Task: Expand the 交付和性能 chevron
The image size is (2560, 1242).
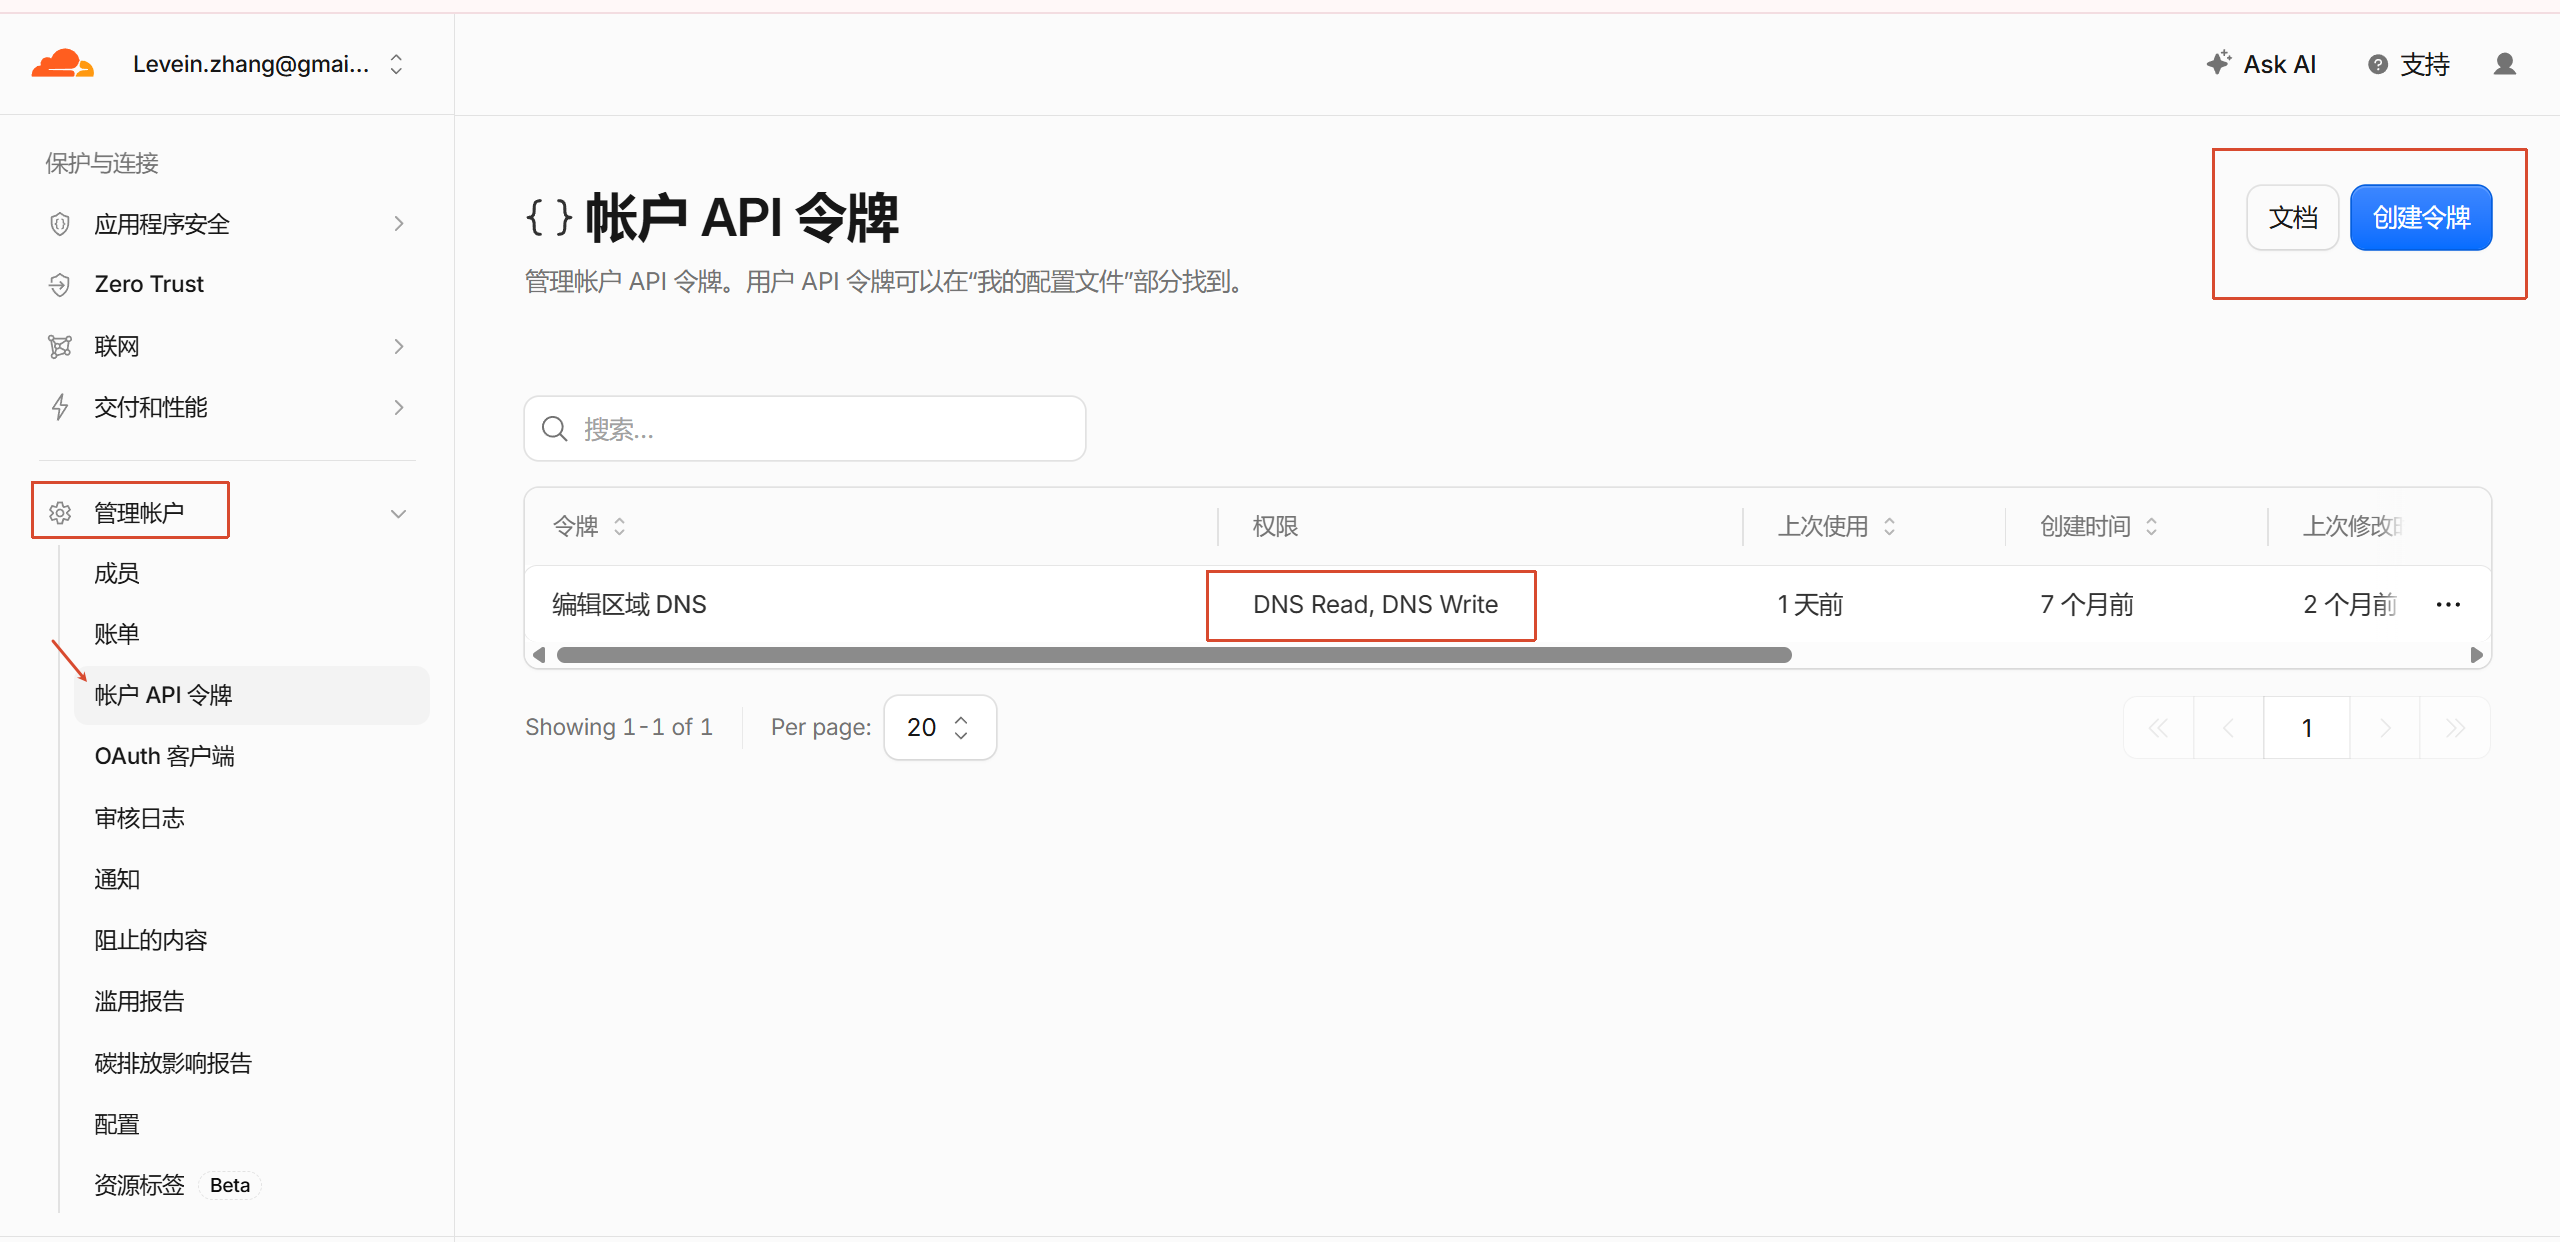Action: pos(399,407)
